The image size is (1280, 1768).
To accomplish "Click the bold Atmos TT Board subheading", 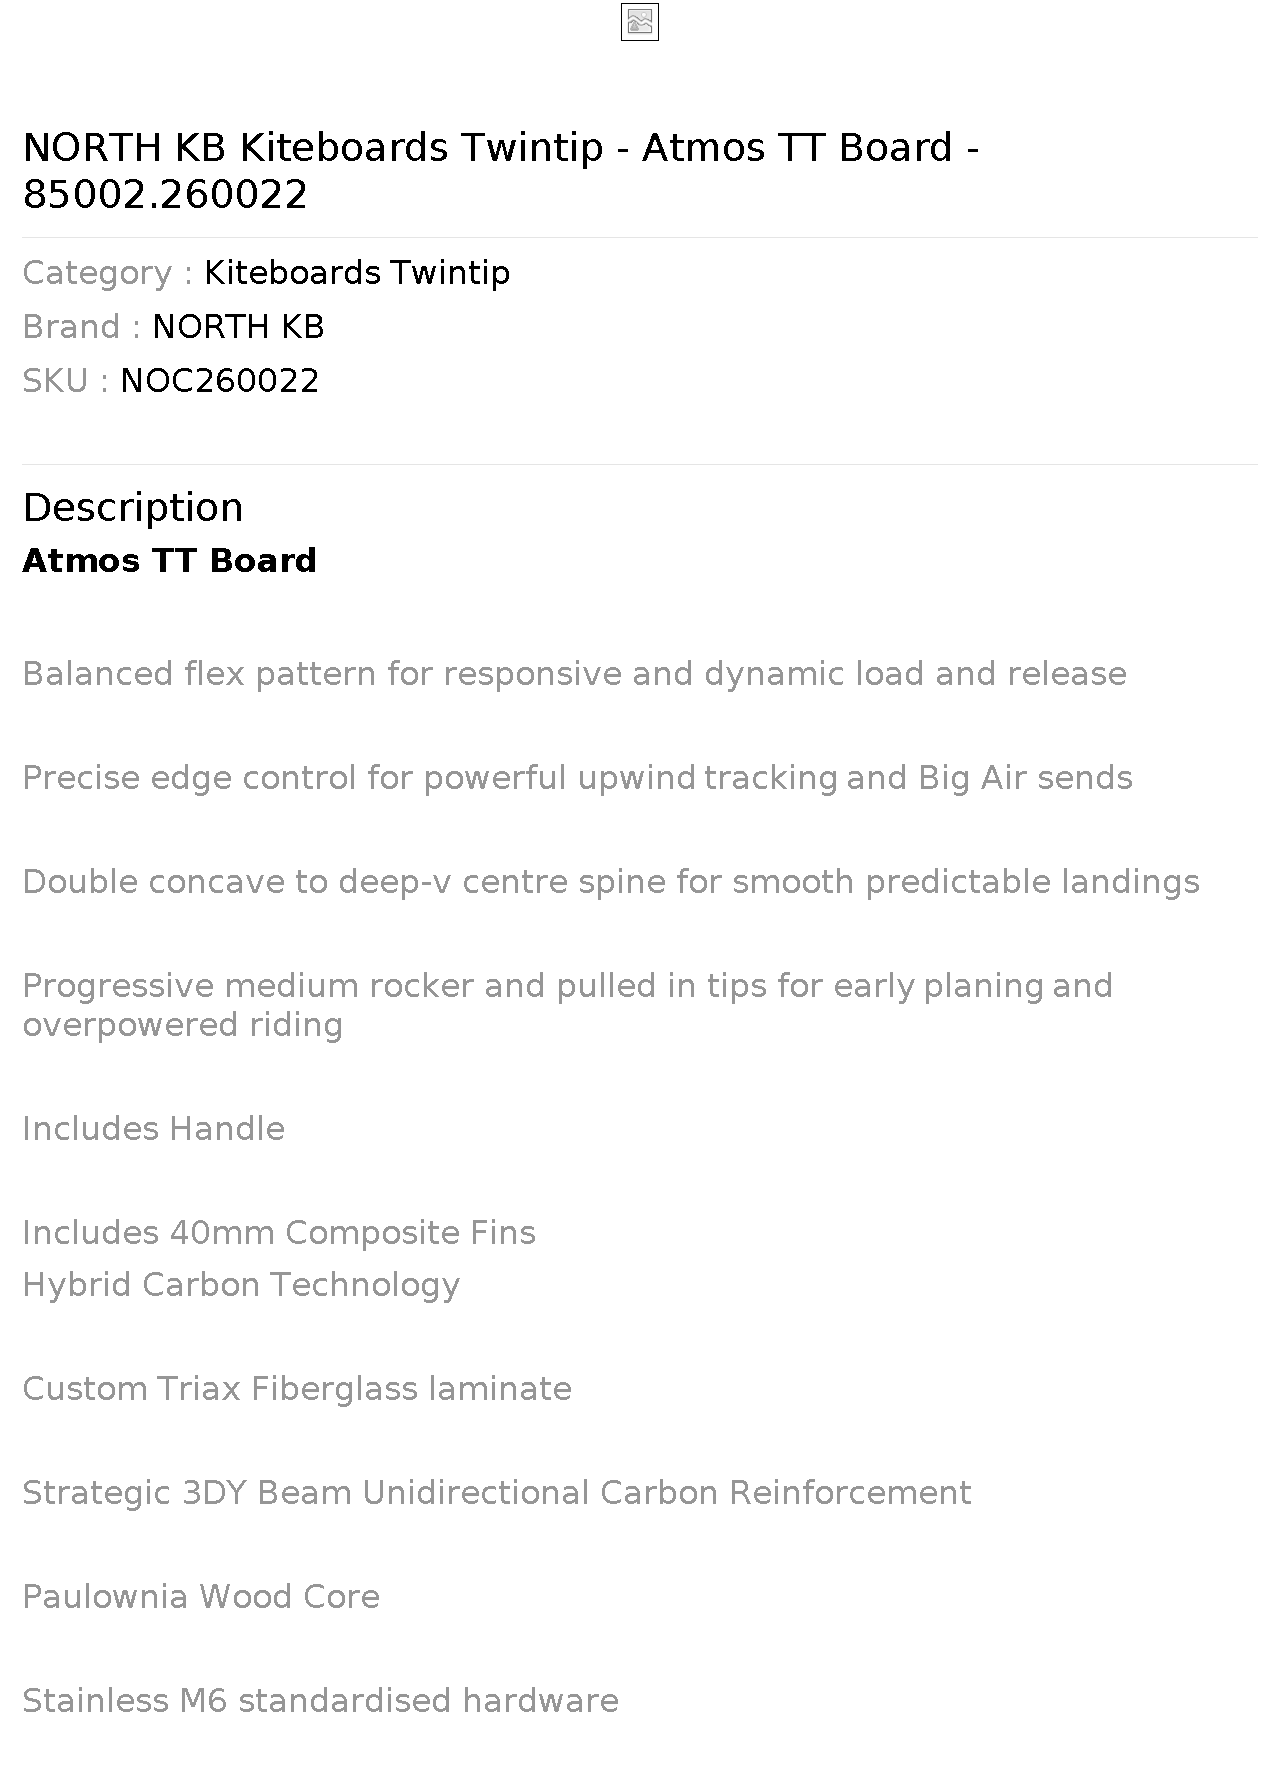I will [x=169, y=560].
